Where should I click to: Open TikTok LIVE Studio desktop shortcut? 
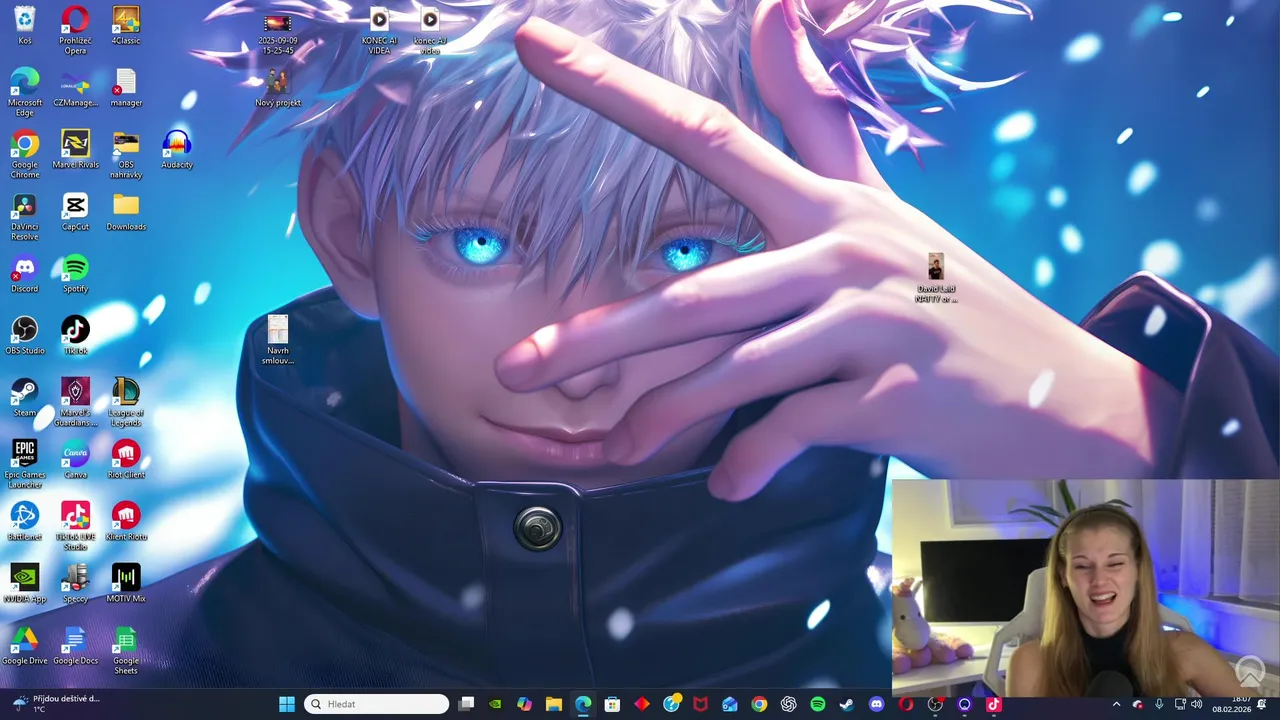coord(75,526)
